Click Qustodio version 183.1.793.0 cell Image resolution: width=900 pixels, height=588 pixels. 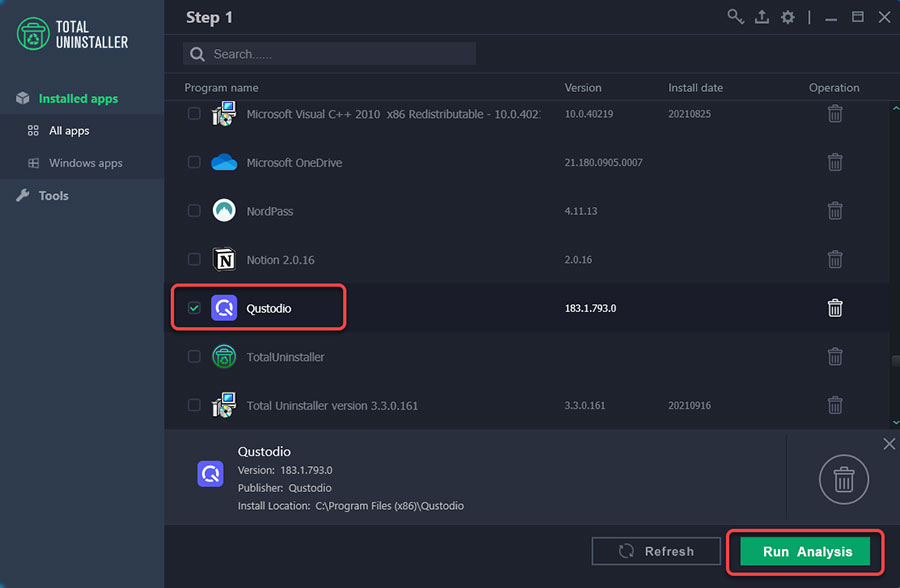coord(590,308)
